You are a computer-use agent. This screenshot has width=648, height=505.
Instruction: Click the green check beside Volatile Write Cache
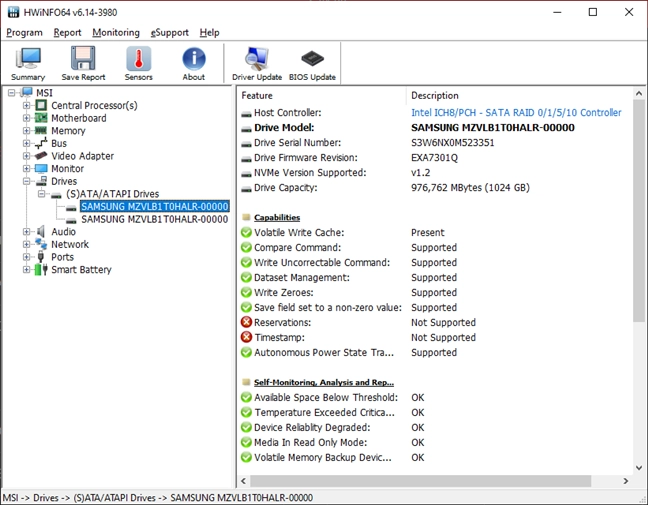pyautogui.click(x=246, y=232)
